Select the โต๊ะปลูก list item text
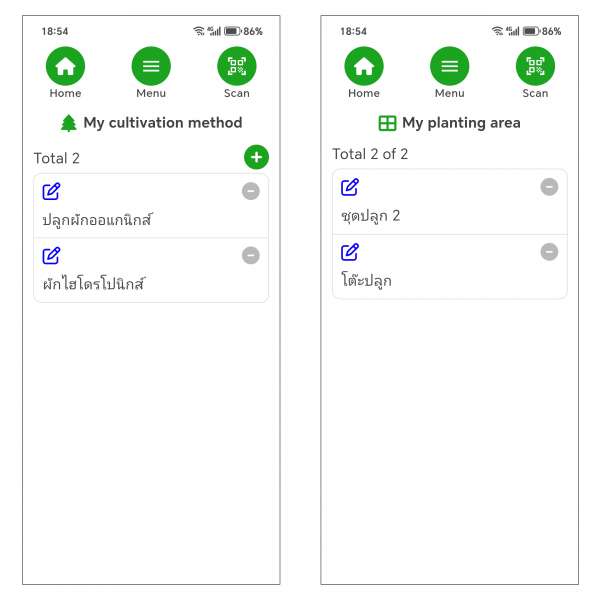The width and height of the screenshot is (600, 600). tap(366, 279)
